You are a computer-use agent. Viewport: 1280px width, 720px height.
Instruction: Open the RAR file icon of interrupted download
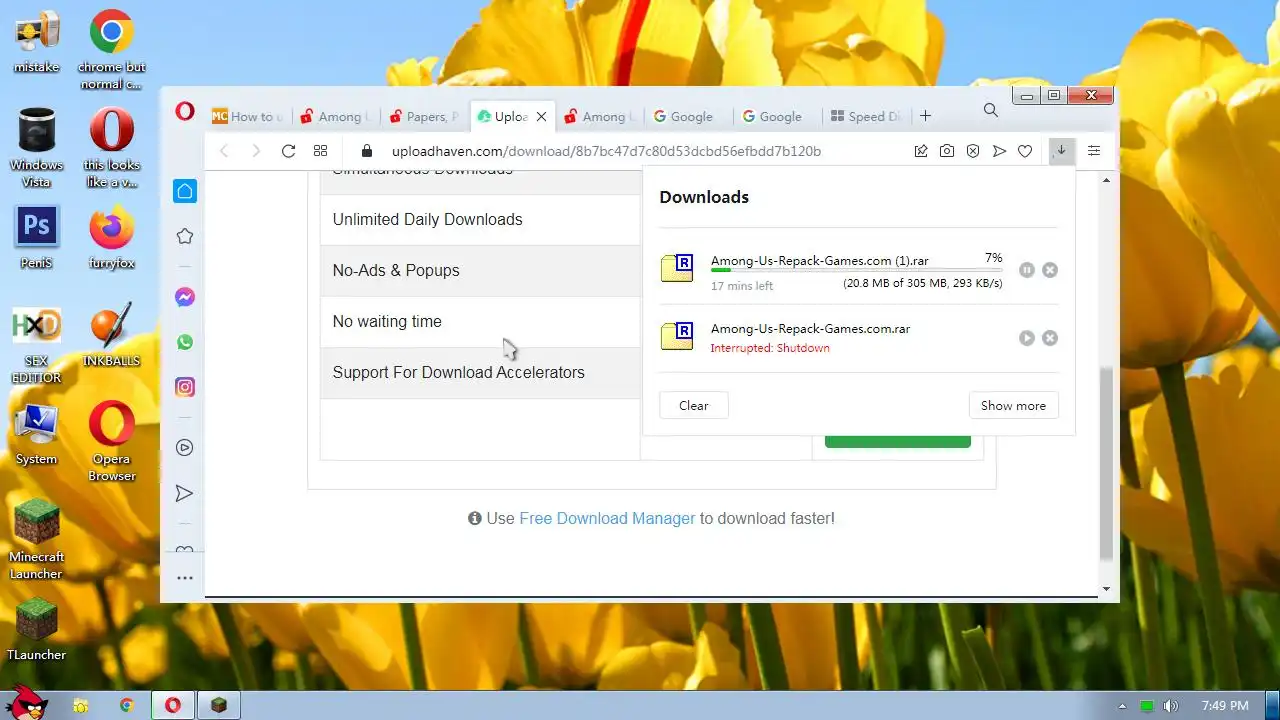click(677, 336)
